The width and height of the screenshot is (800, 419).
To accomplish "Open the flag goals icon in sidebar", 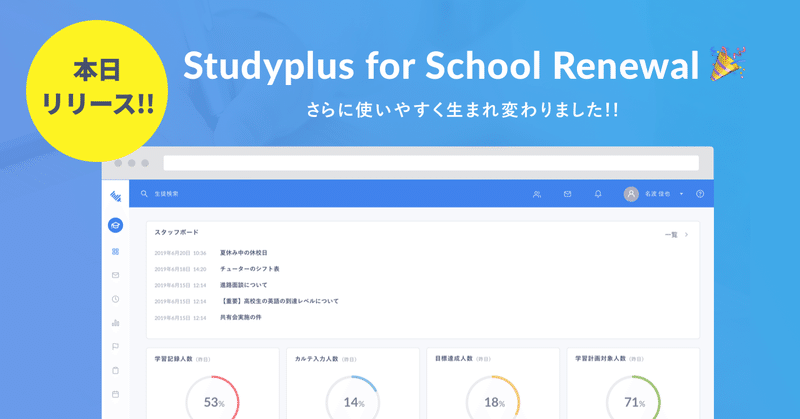I will point(115,347).
